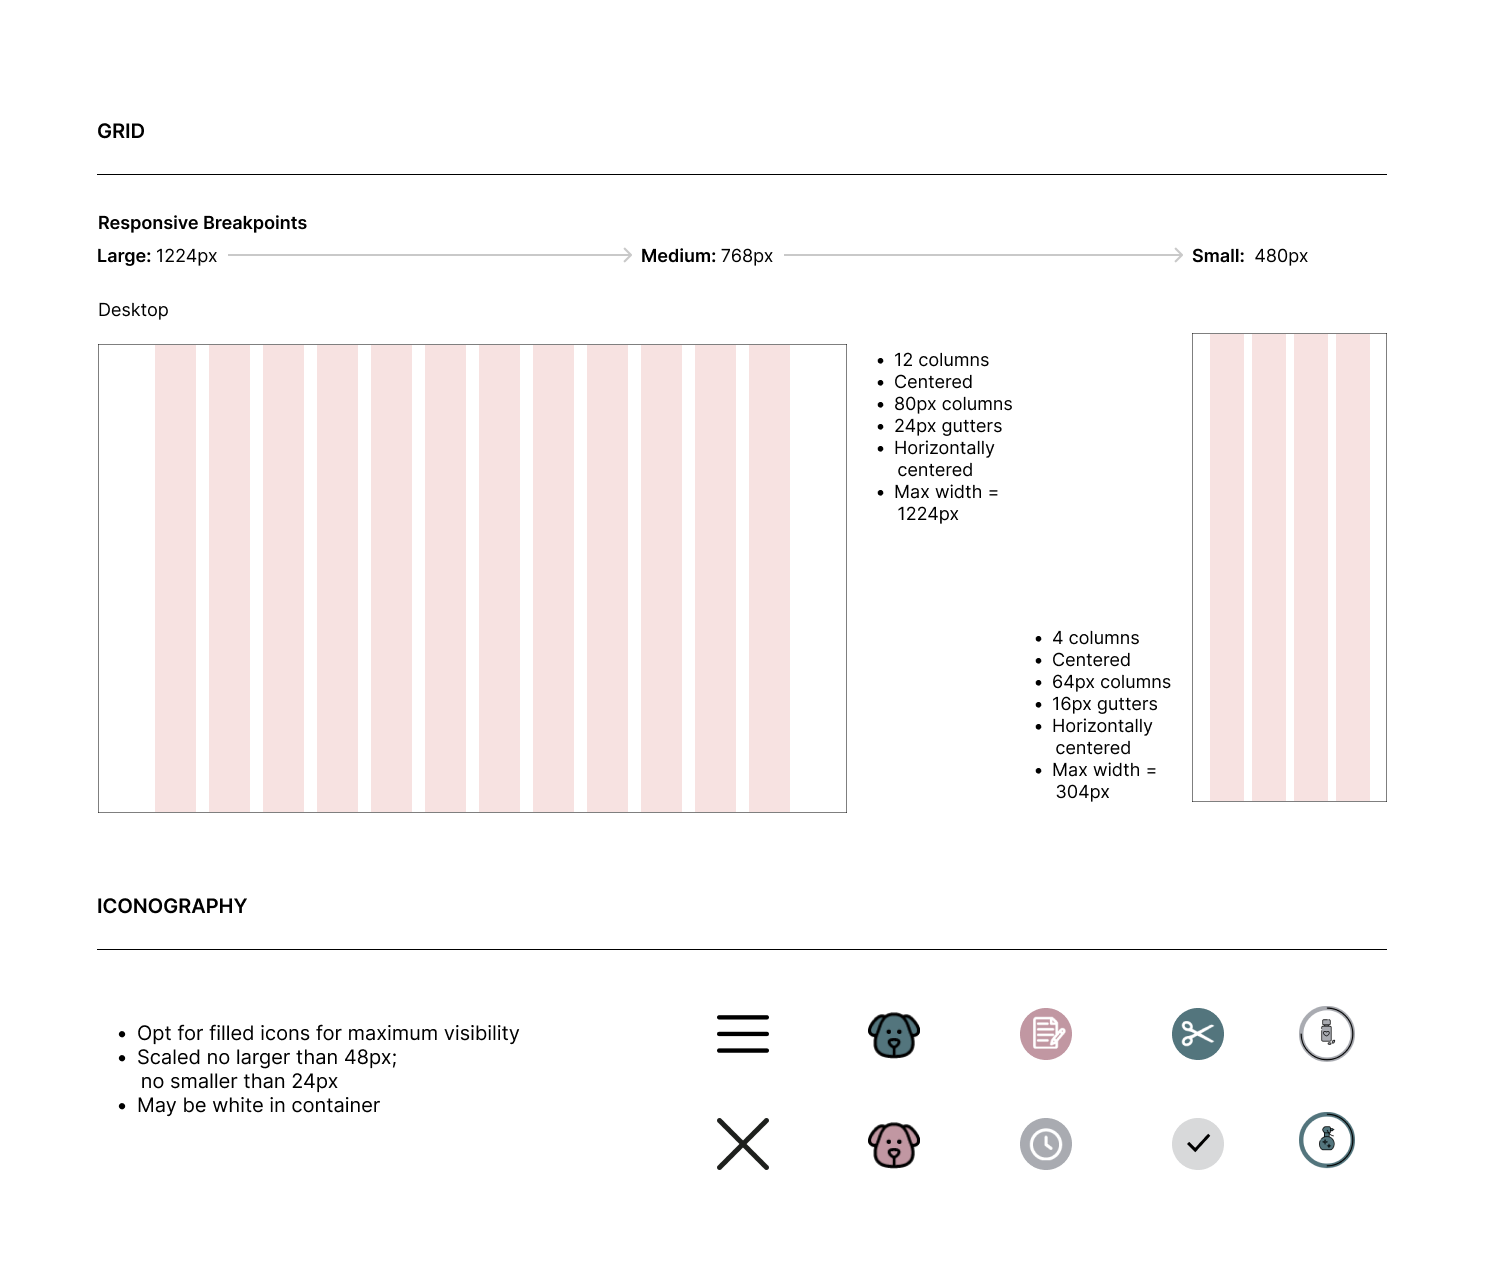This screenshot has height=1288, width=1500.
Task: Click the arrow pointing to Small breakpoint
Action: (983, 255)
